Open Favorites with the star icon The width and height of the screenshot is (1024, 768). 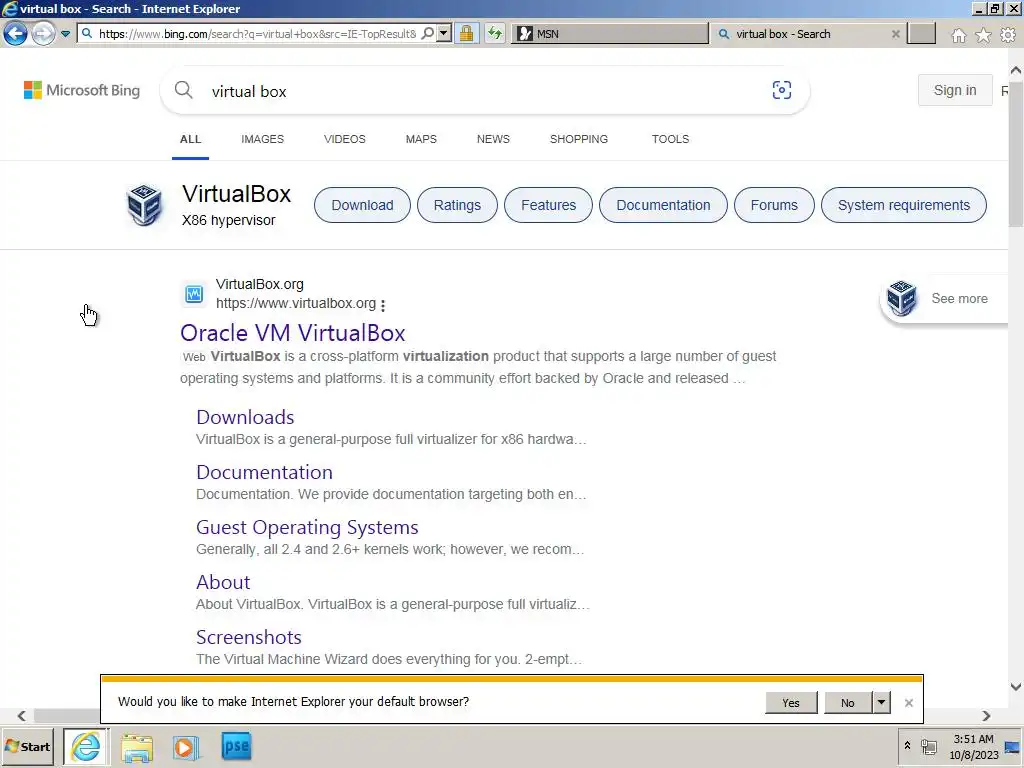[983, 35]
